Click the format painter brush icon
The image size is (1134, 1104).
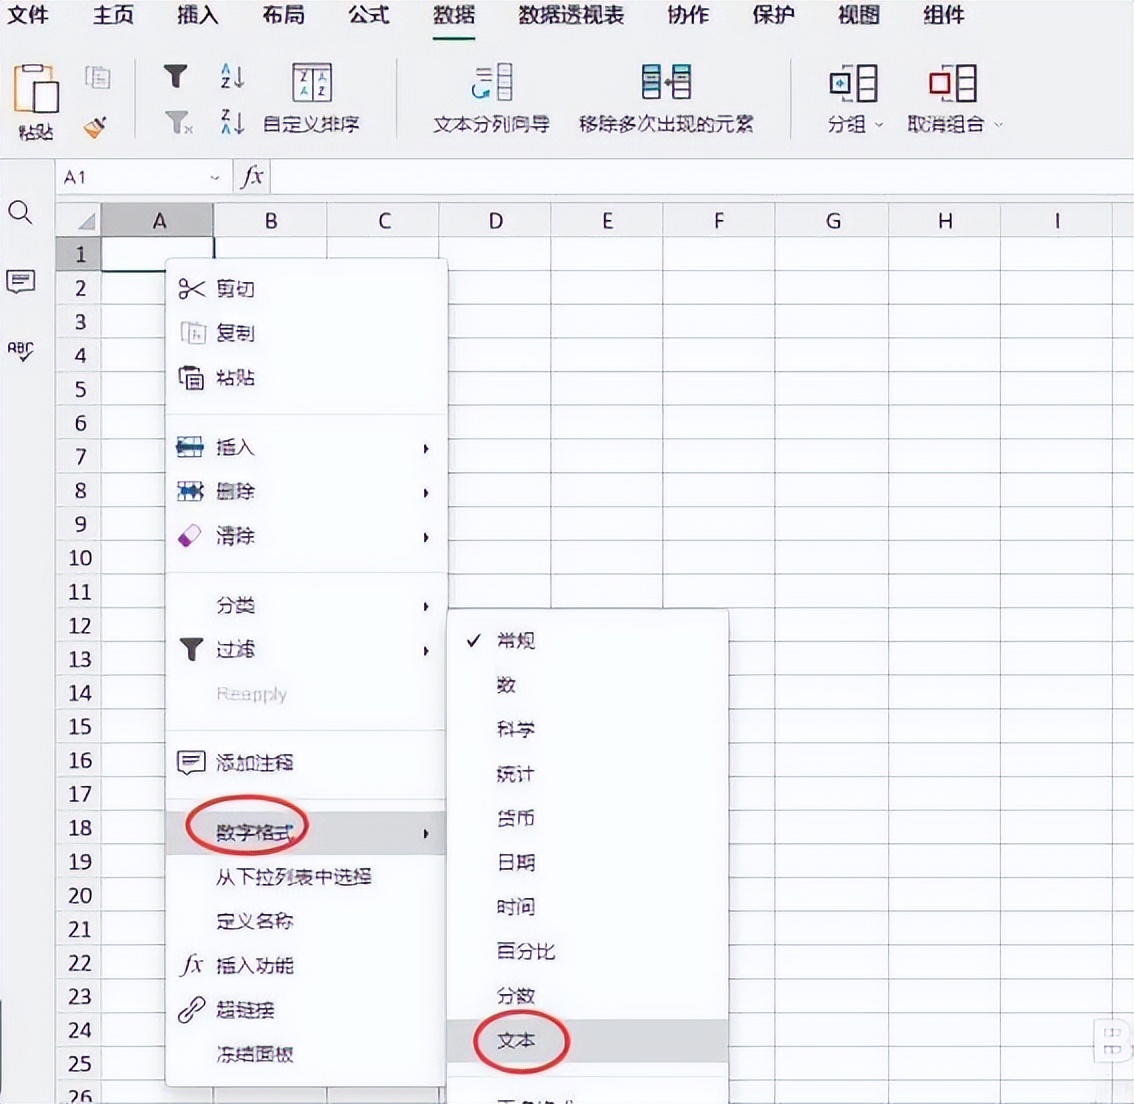pos(95,126)
